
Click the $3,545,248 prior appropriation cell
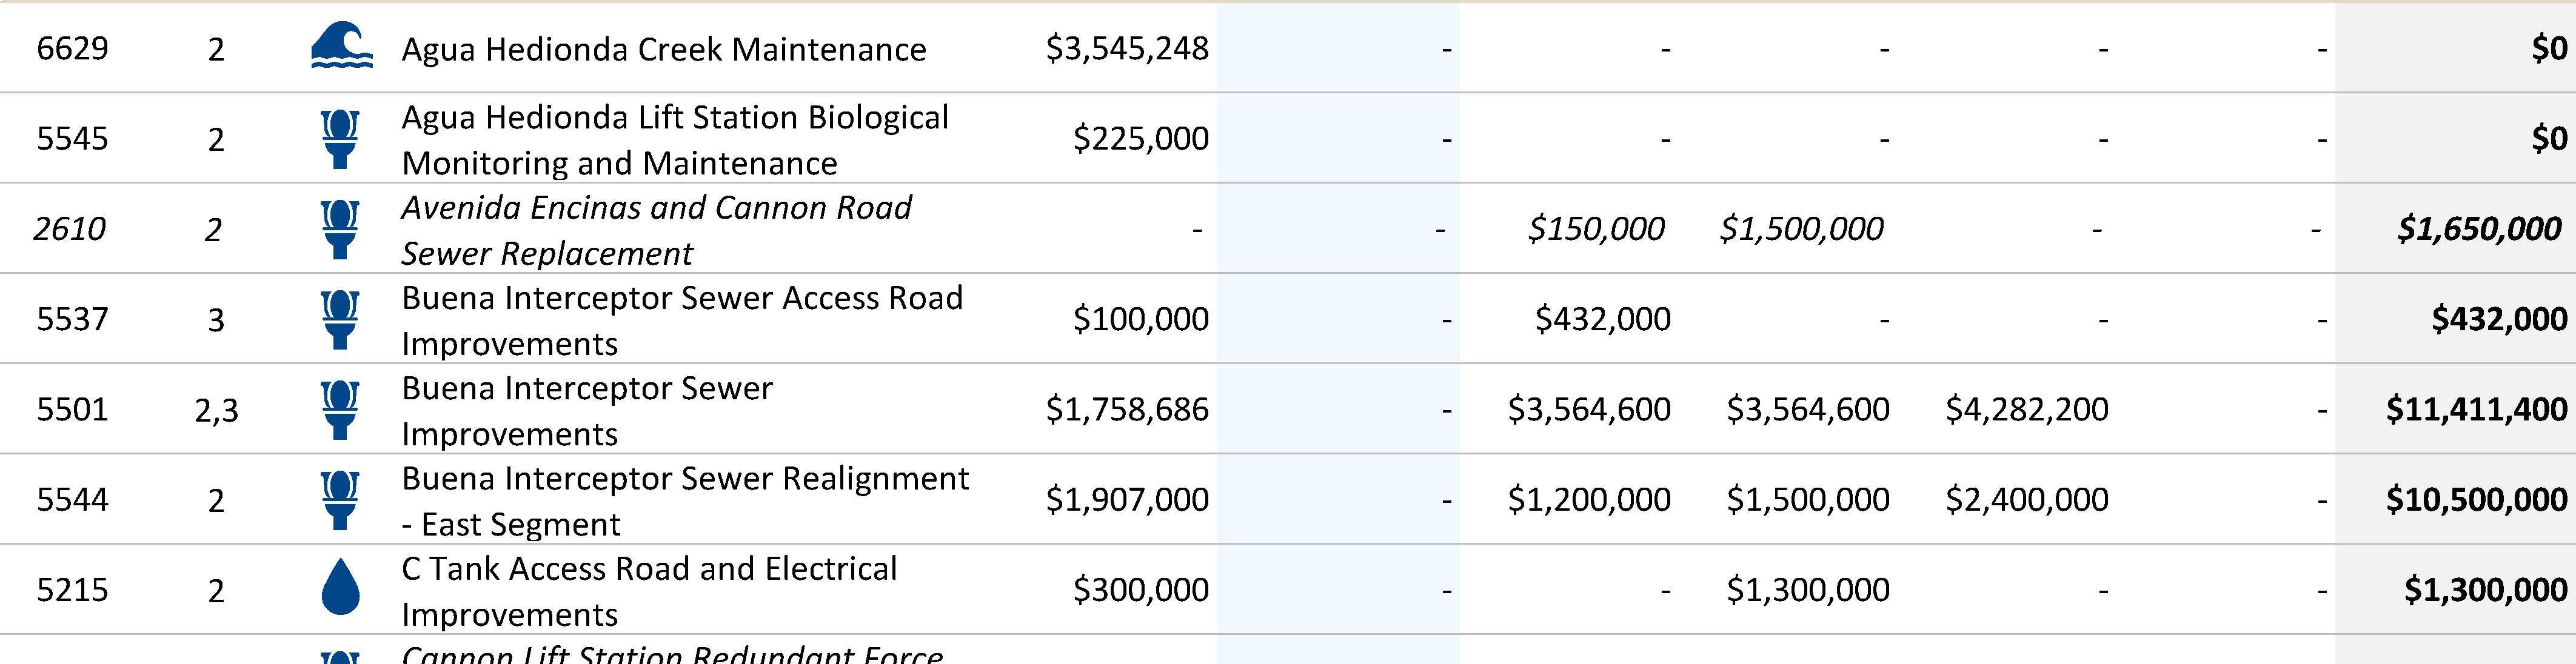pyautogui.click(x=1126, y=48)
